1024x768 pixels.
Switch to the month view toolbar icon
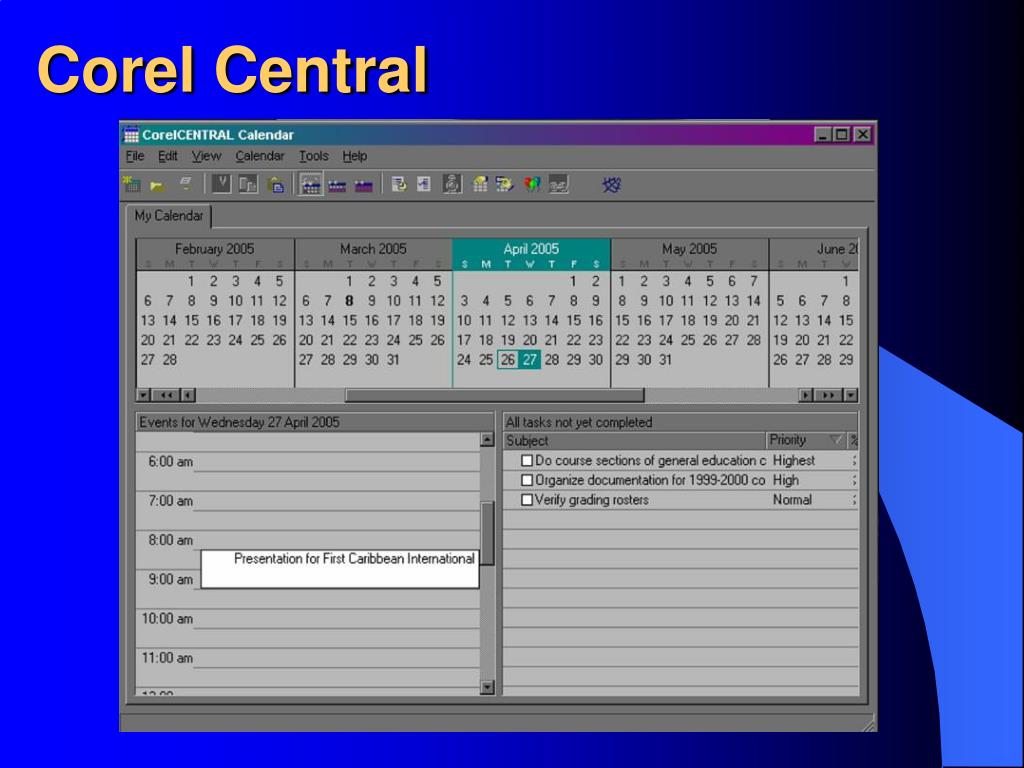click(x=363, y=186)
